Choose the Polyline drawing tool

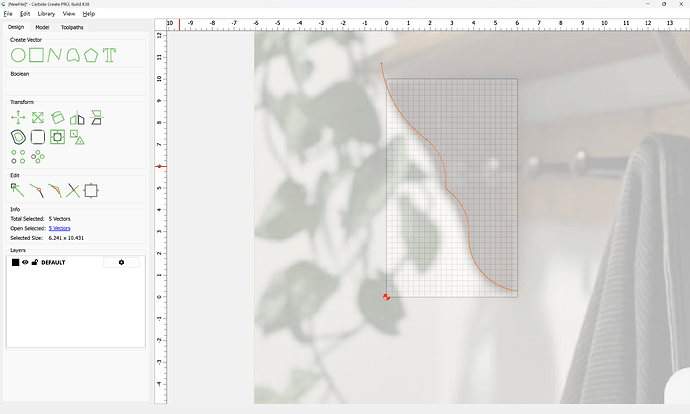pos(54,55)
